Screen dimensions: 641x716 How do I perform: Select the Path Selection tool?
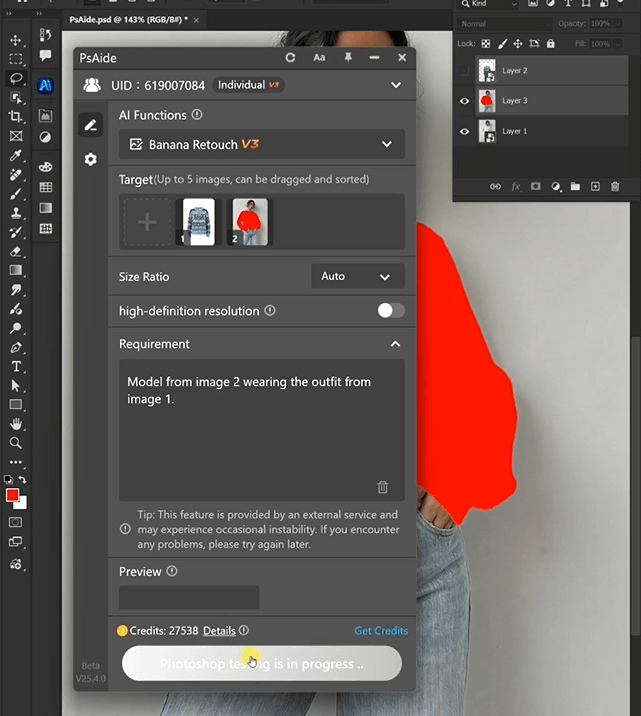[16, 386]
